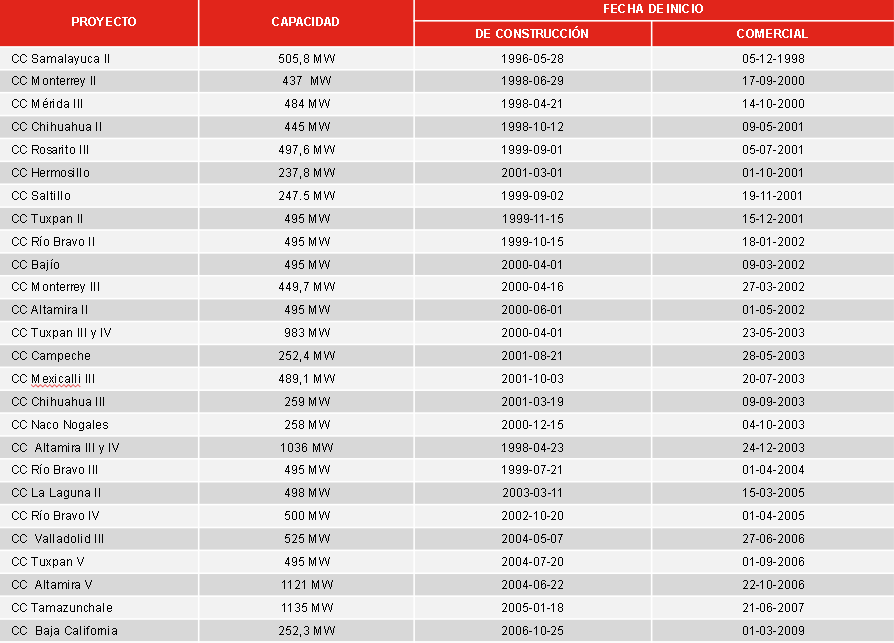Click the 247.5 MW capacity for CC Saltillo
This screenshot has width=894, height=643.
306,196
